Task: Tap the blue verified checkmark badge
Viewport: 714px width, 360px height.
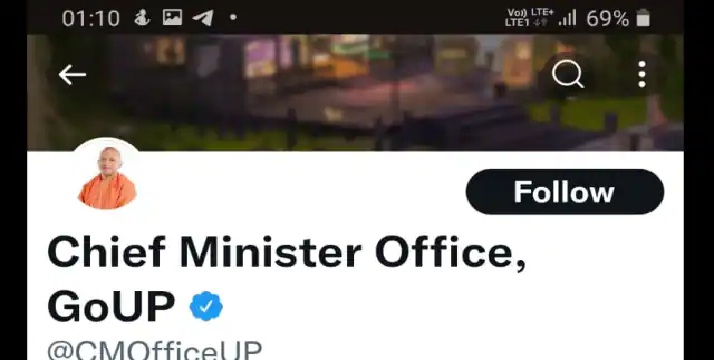Action: (x=206, y=306)
